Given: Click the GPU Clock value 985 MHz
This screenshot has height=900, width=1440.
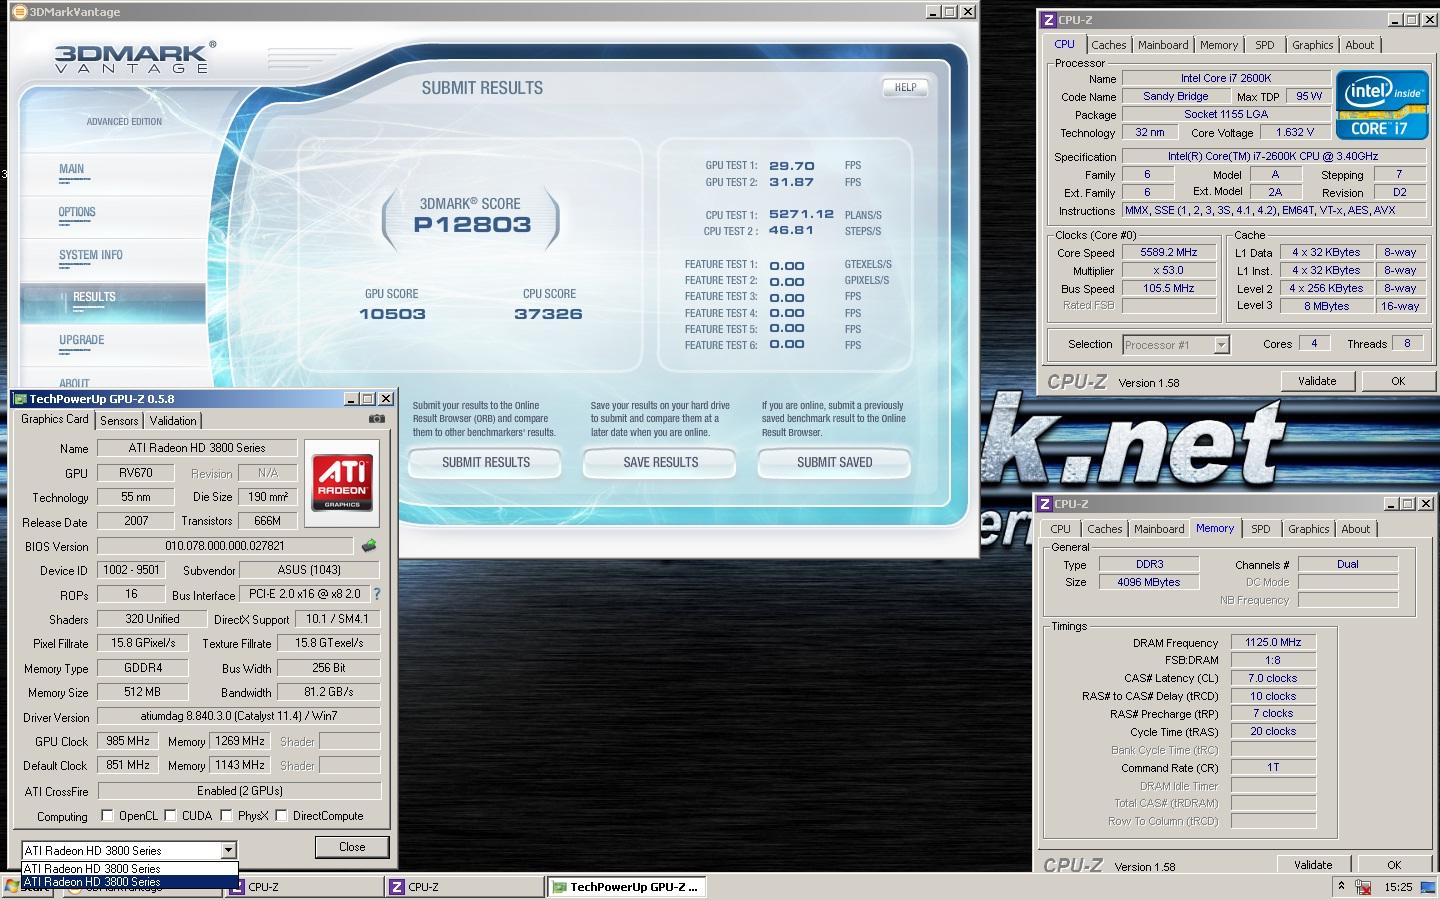Looking at the screenshot, I should click(128, 741).
